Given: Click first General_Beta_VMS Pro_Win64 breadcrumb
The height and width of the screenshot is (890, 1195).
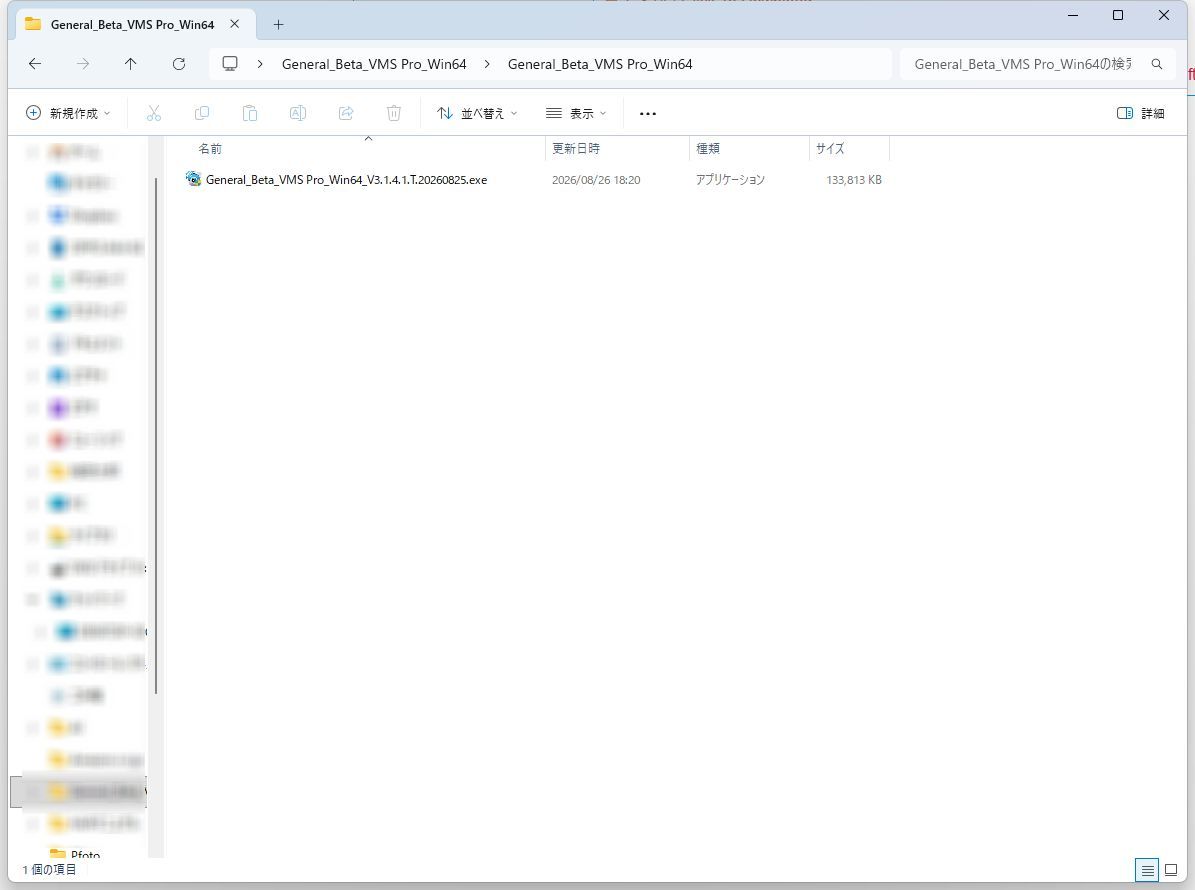Looking at the screenshot, I should pyautogui.click(x=374, y=64).
